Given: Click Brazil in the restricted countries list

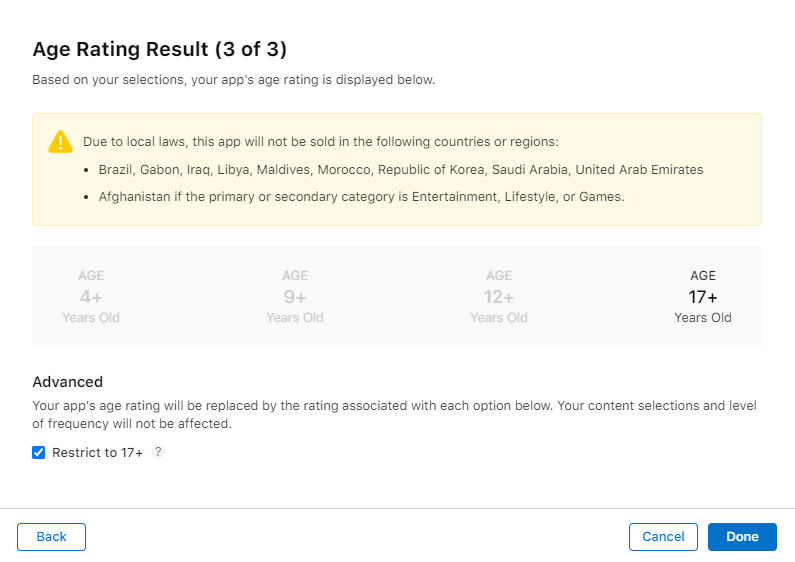Looking at the screenshot, I should 115,169.
